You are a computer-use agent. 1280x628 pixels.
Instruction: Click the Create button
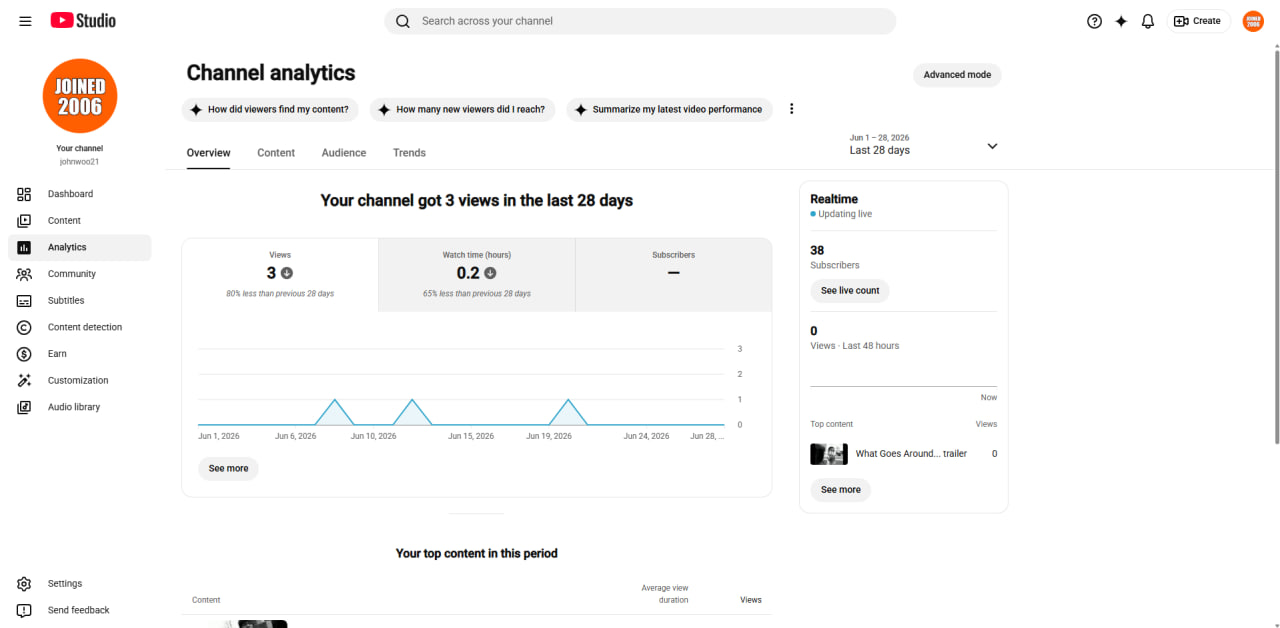(x=1198, y=21)
